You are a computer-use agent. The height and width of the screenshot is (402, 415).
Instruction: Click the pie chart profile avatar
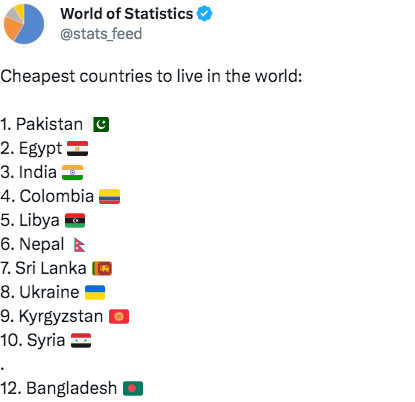point(24,24)
